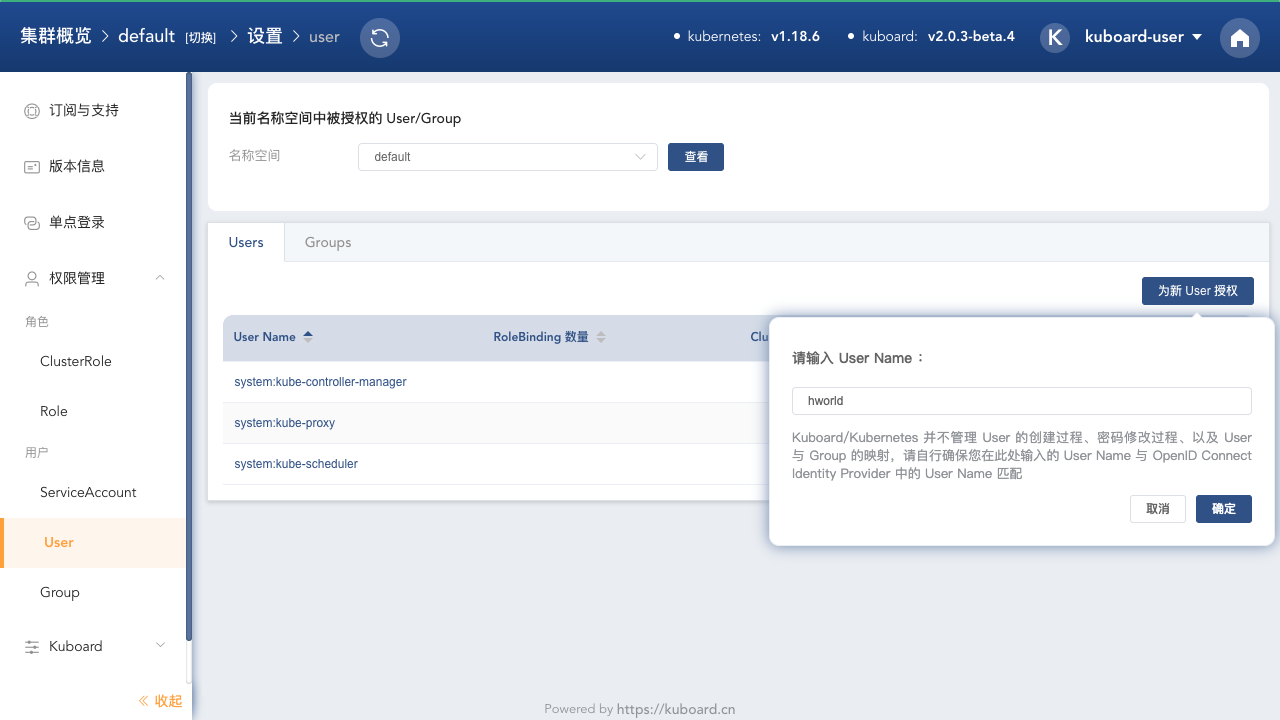
Task: Collapse the 权限管理 menu section
Action: pyautogui.click(x=160, y=278)
